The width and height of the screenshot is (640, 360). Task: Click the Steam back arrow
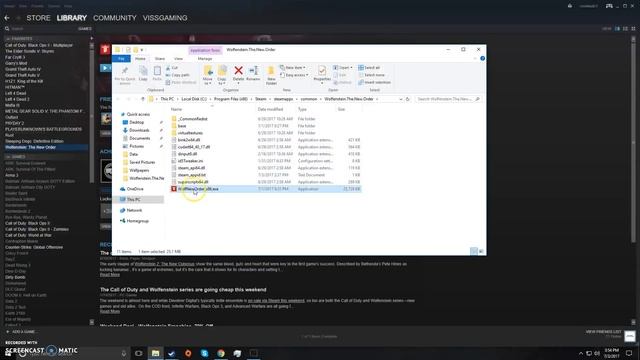point(7,18)
